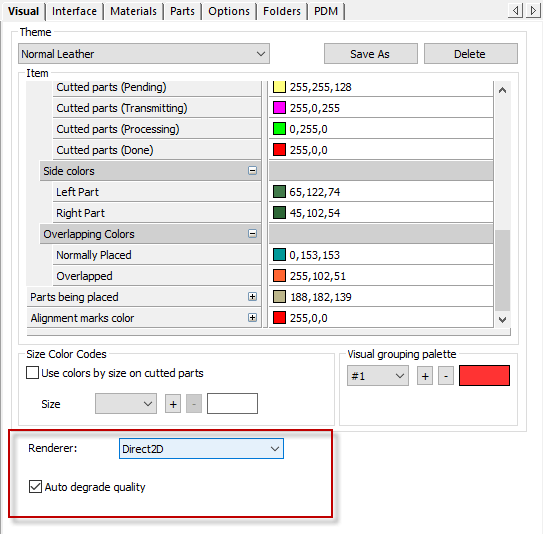Remove the visual grouping palette entry

coord(446,376)
